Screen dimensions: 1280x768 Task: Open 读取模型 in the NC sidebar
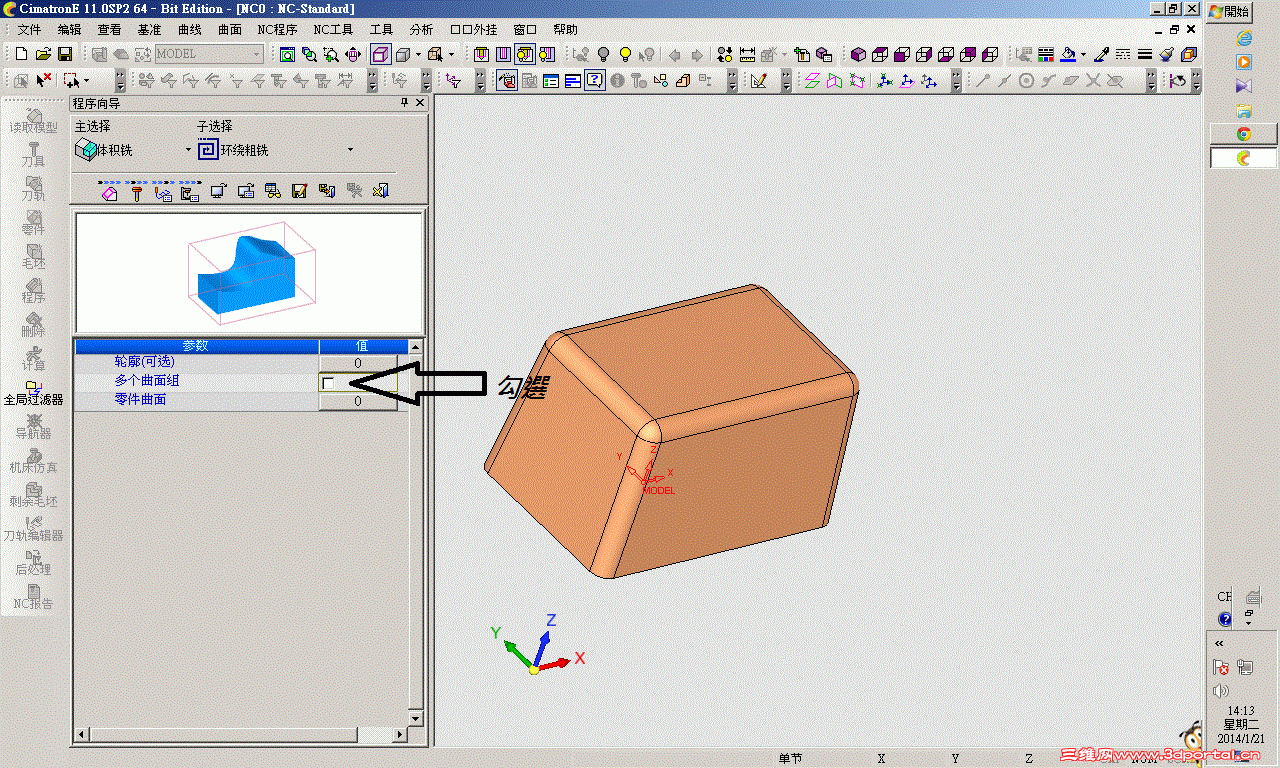(x=34, y=120)
